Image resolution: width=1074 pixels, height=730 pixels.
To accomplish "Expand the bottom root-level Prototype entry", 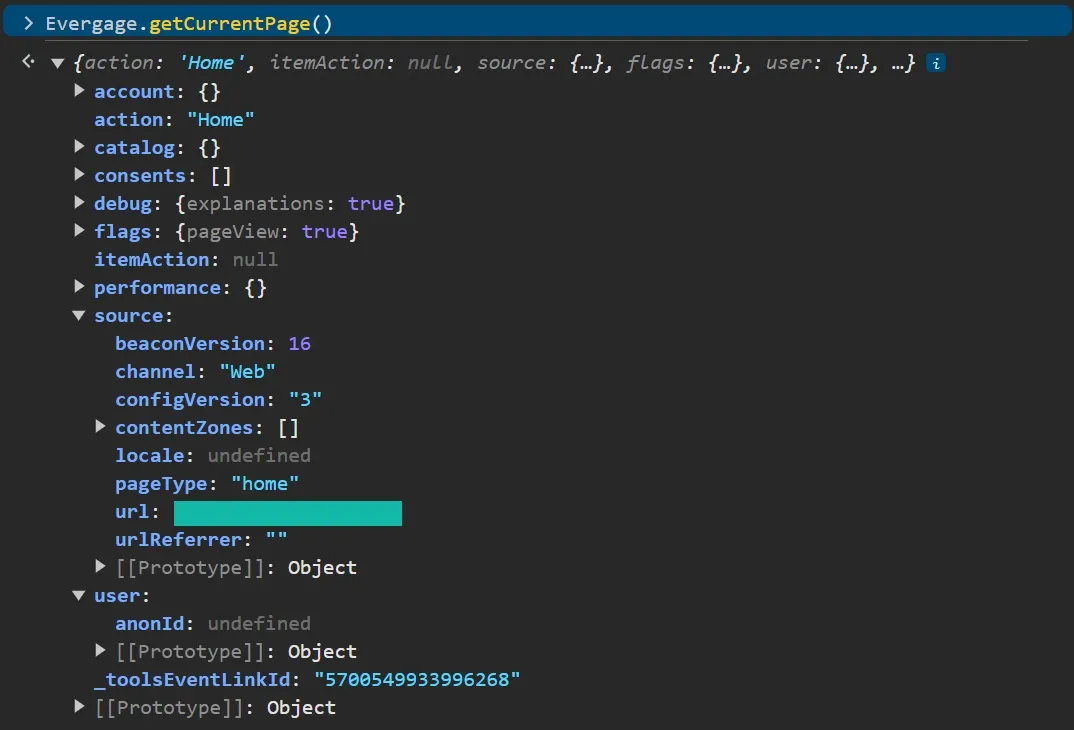I will coord(80,707).
